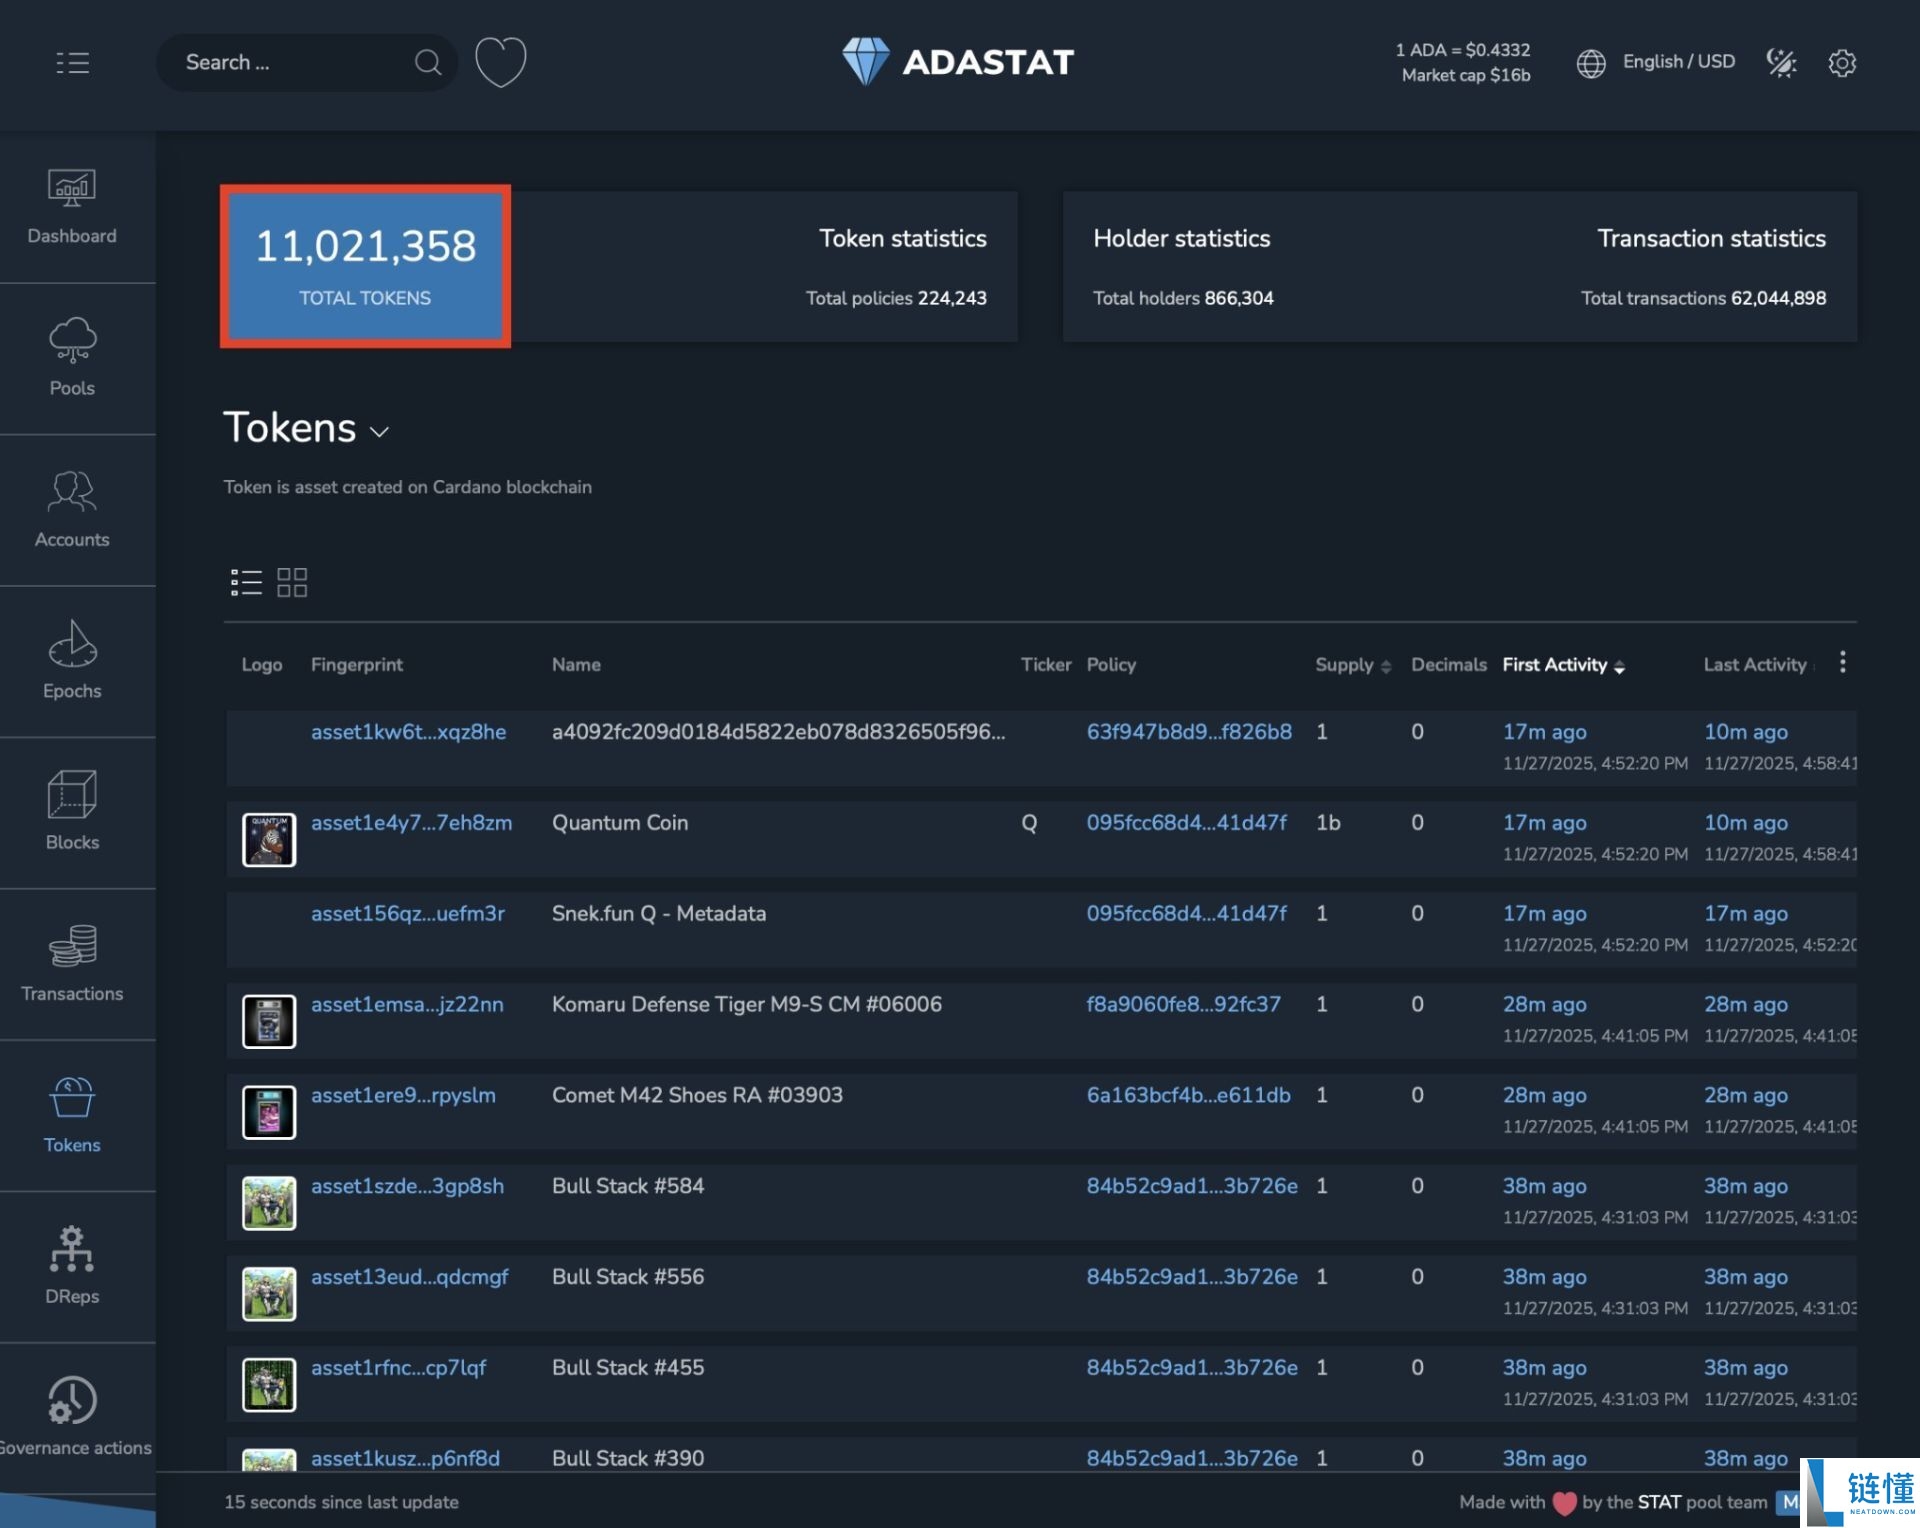Open policy link f8a9060fe8...92fc37
1920x1528 pixels.
1183,1004
